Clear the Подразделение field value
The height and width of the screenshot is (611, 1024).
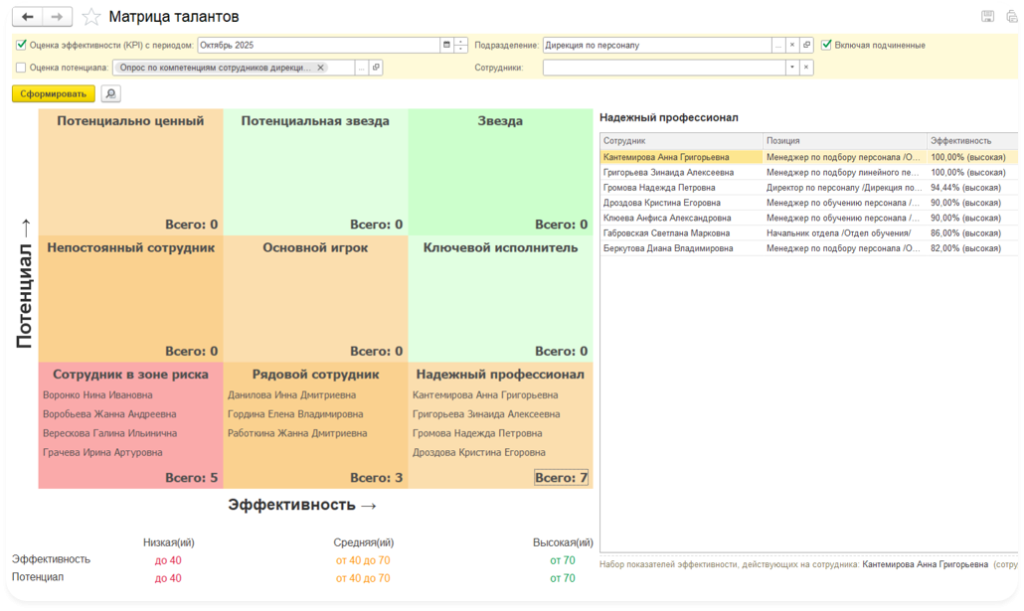point(792,45)
